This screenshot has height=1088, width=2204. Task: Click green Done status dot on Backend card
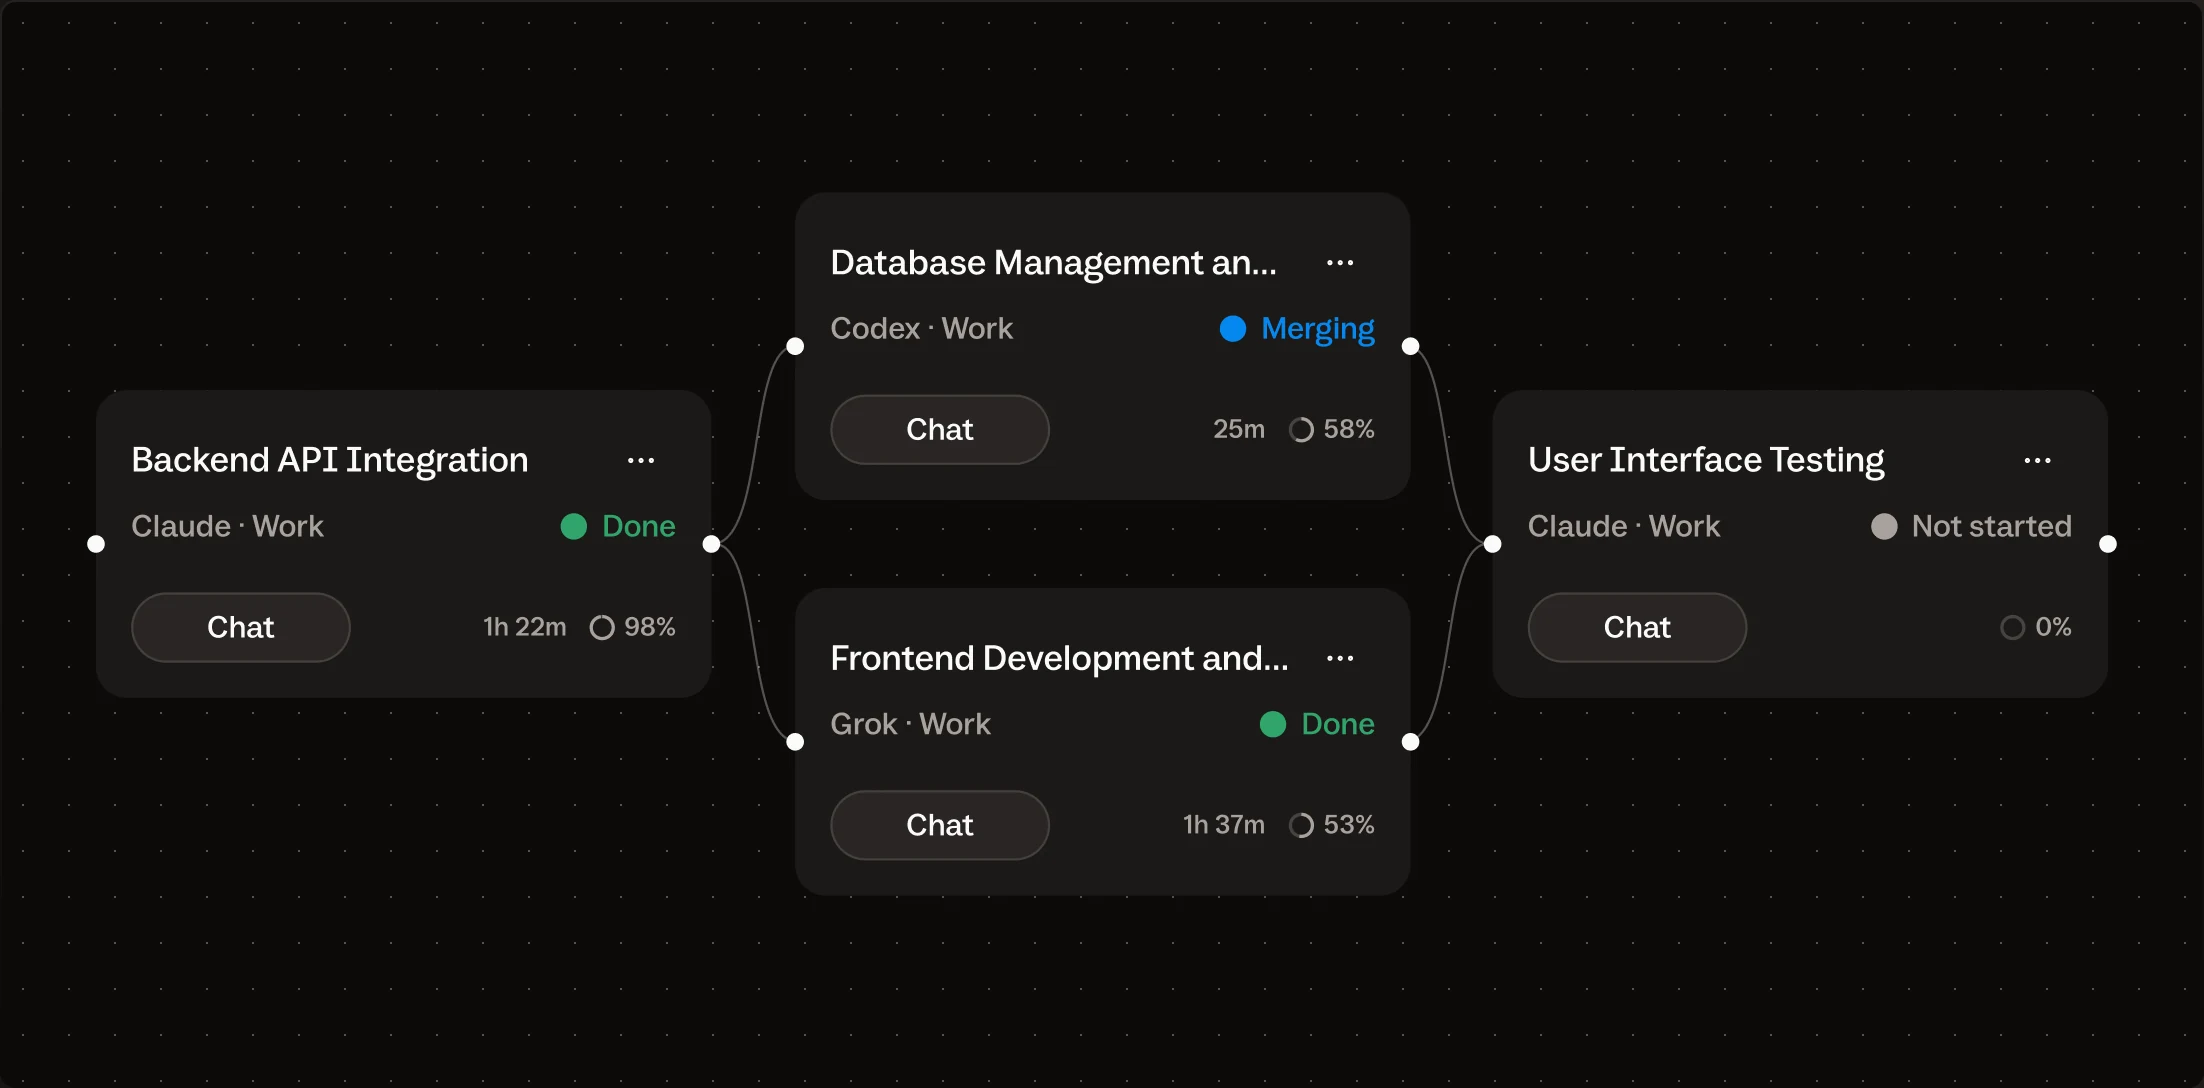pyautogui.click(x=574, y=526)
